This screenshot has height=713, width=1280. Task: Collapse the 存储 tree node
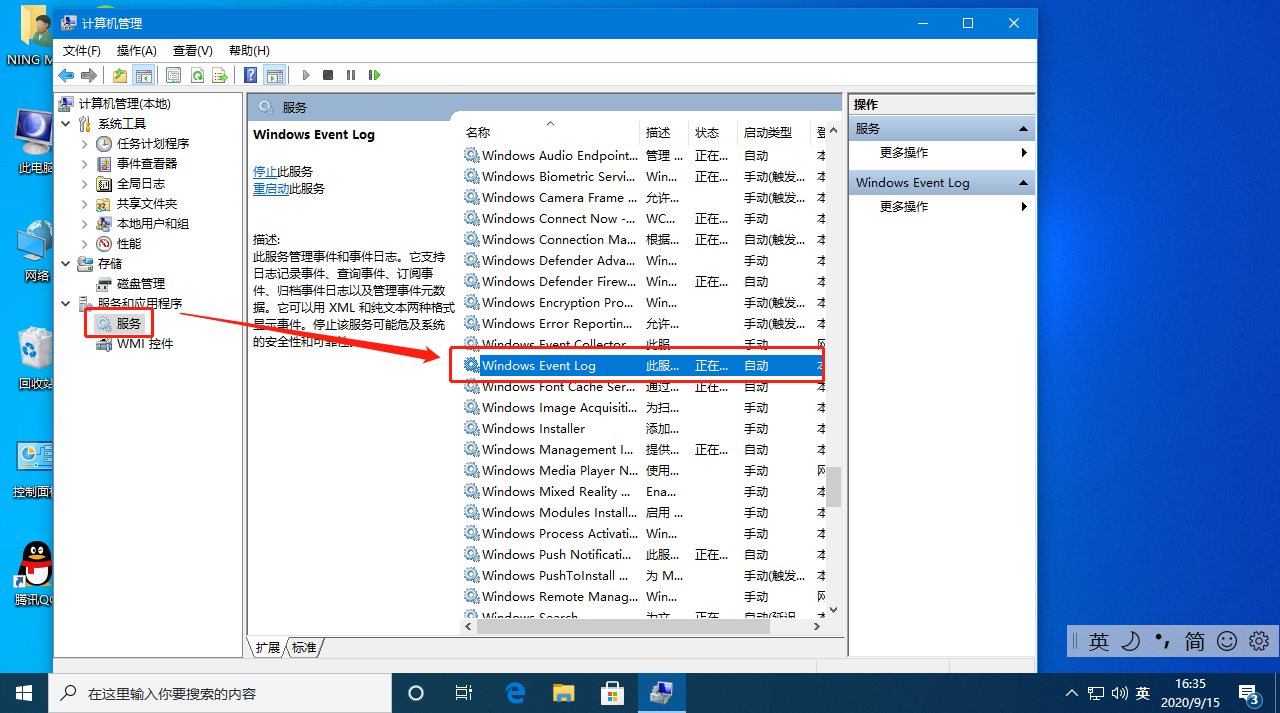[x=67, y=264]
